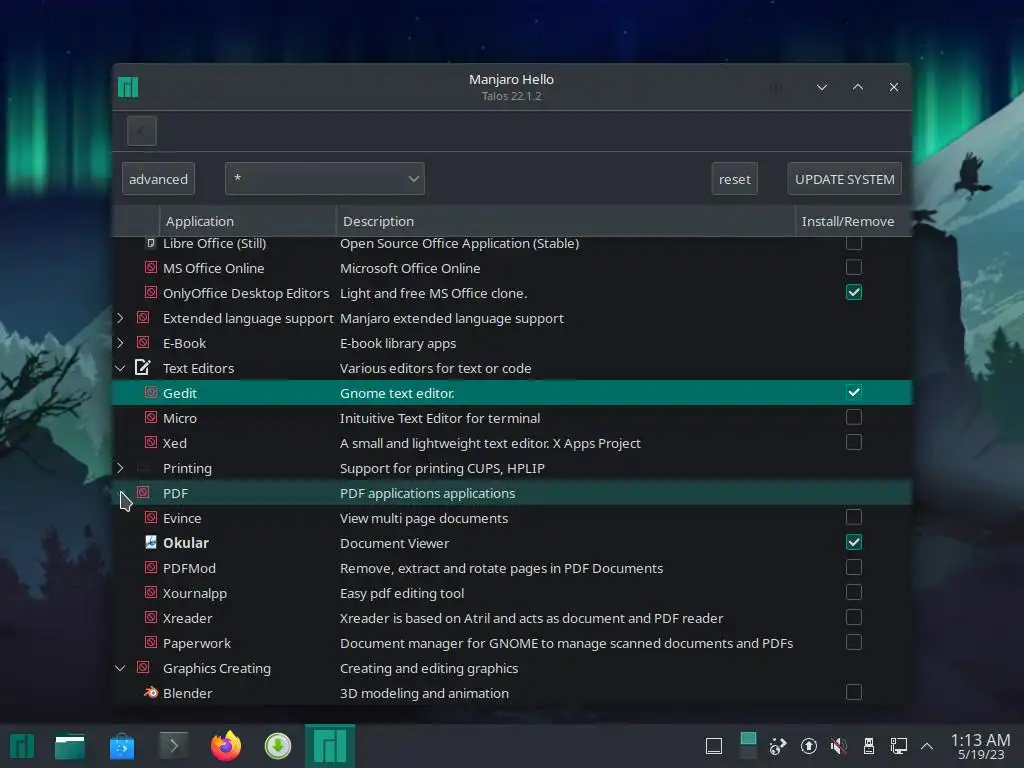Click the reset button
The width and height of the screenshot is (1024, 768).
pyautogui.click(x=734, y=178)
